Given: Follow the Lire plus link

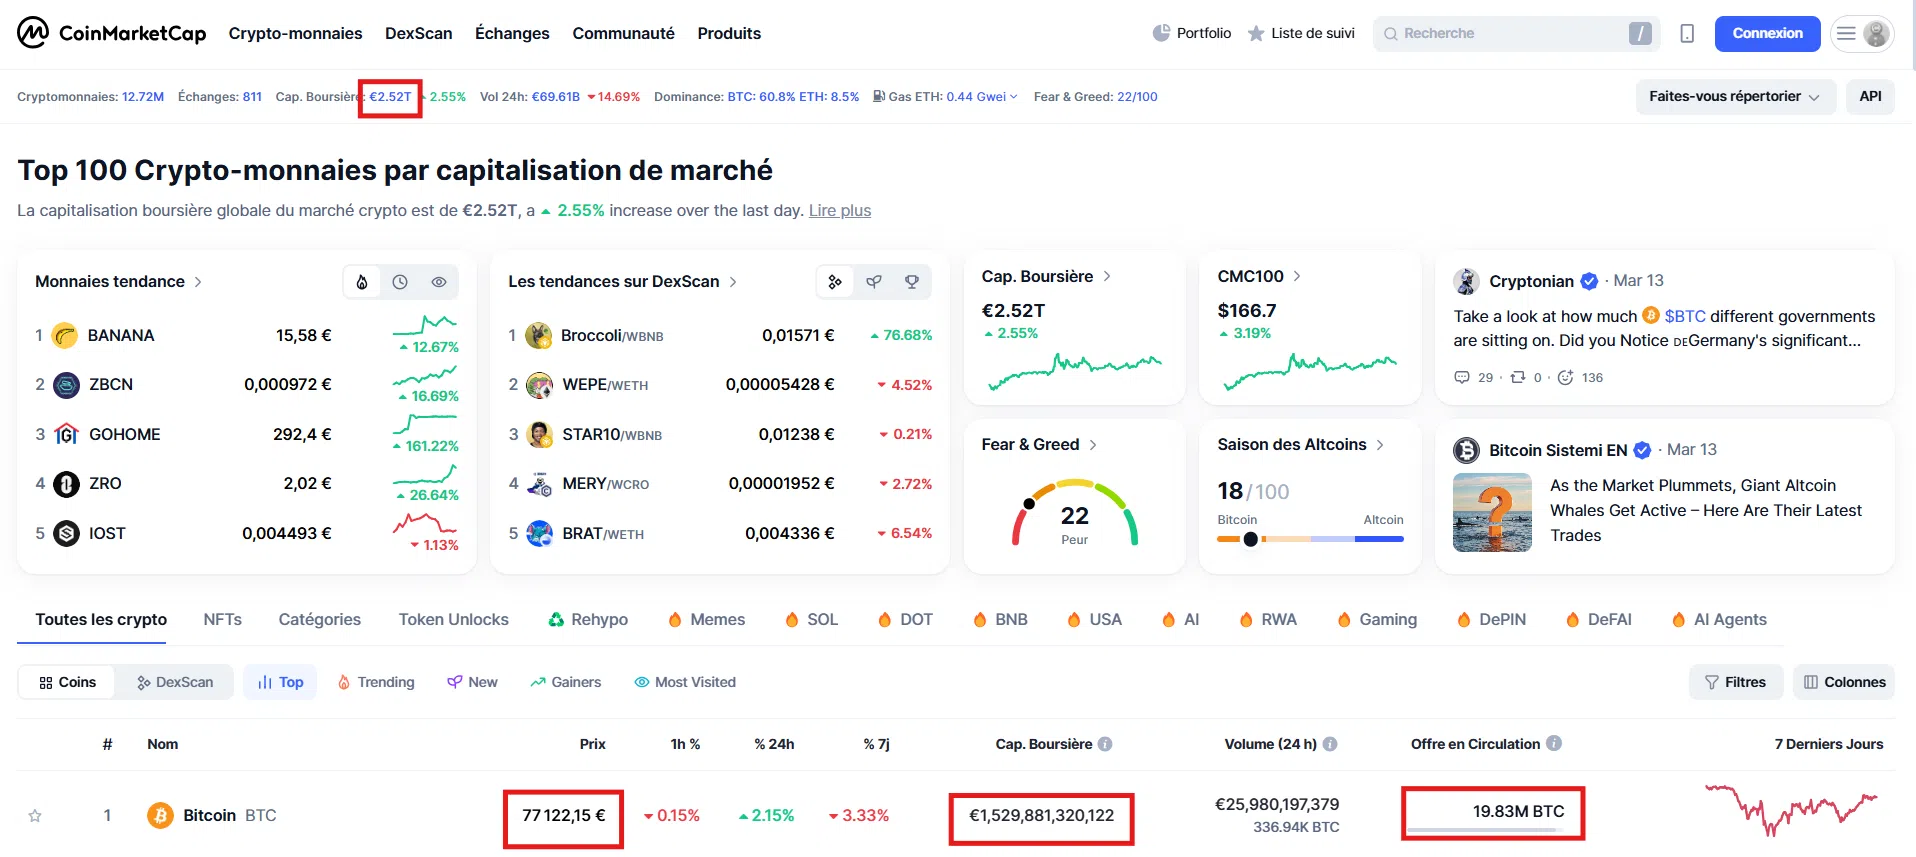Looking at the screenshot, I should click(839, 211).
